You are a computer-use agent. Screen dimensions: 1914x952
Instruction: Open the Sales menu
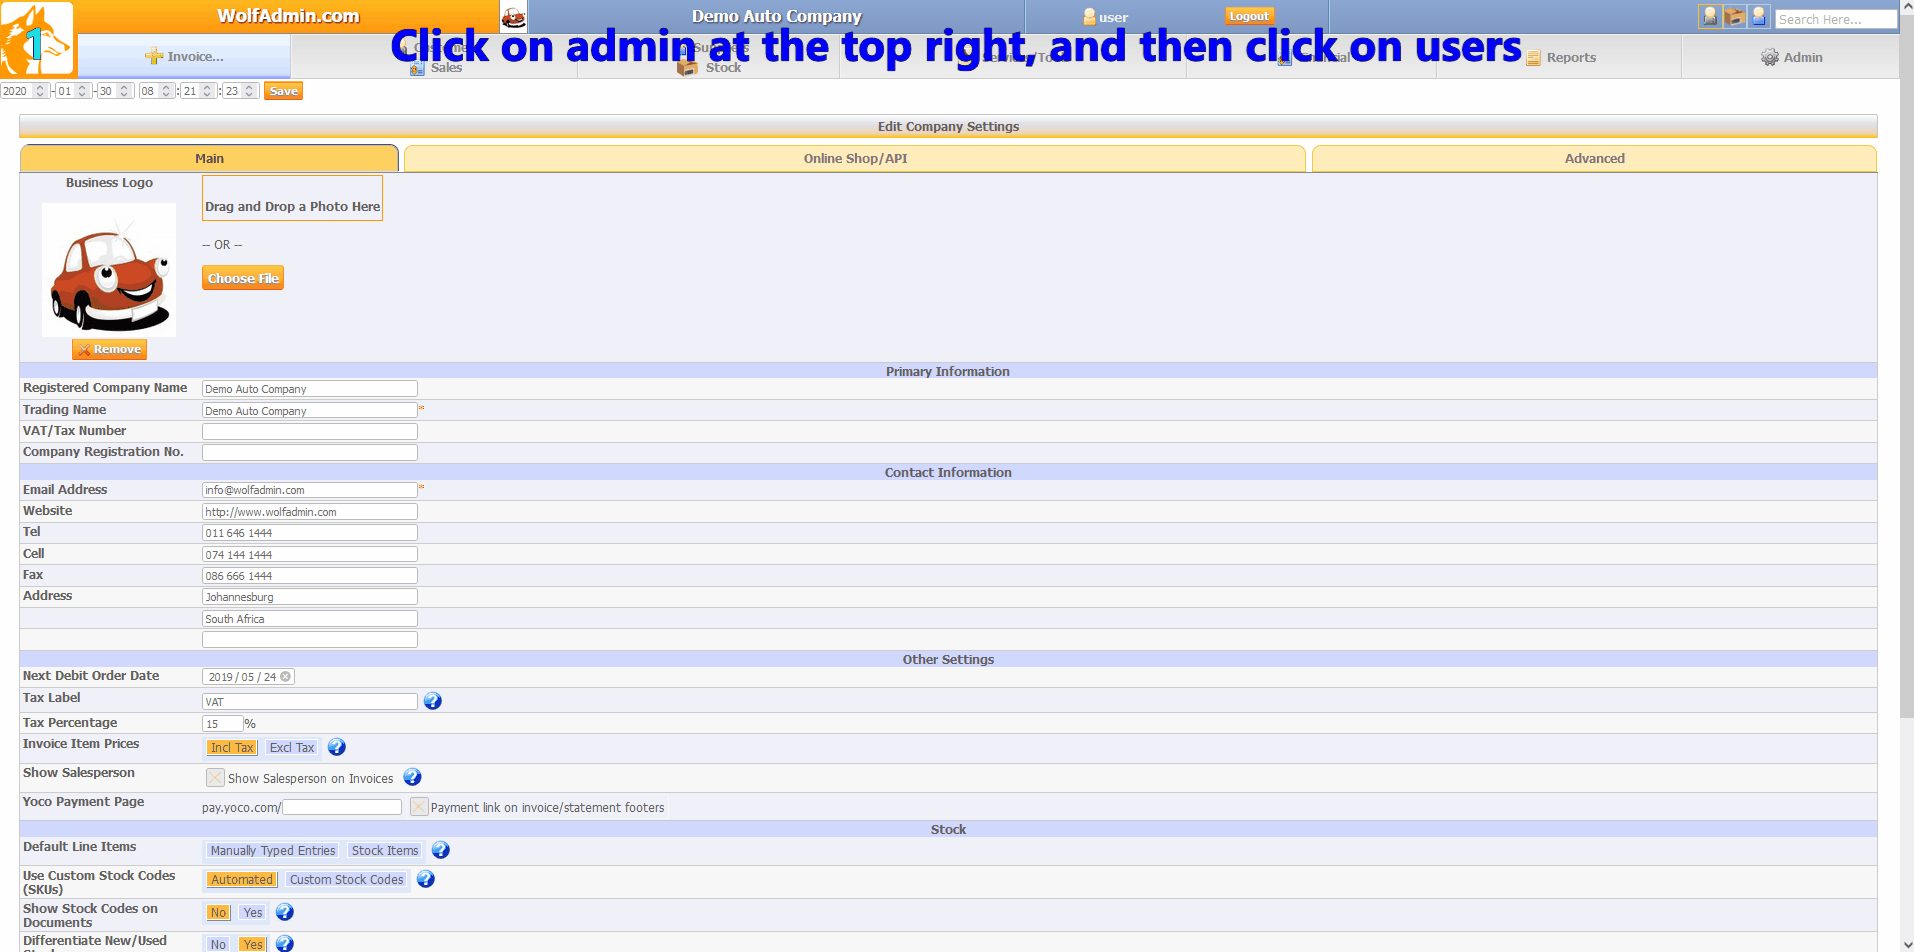(436, 67)
